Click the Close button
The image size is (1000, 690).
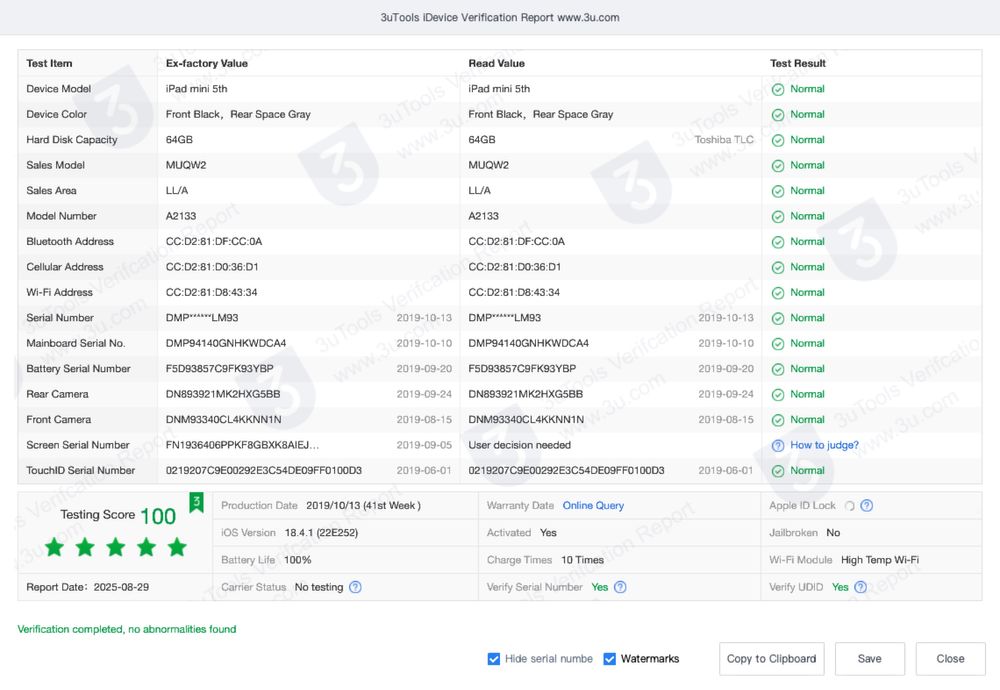tap(950, 659)
